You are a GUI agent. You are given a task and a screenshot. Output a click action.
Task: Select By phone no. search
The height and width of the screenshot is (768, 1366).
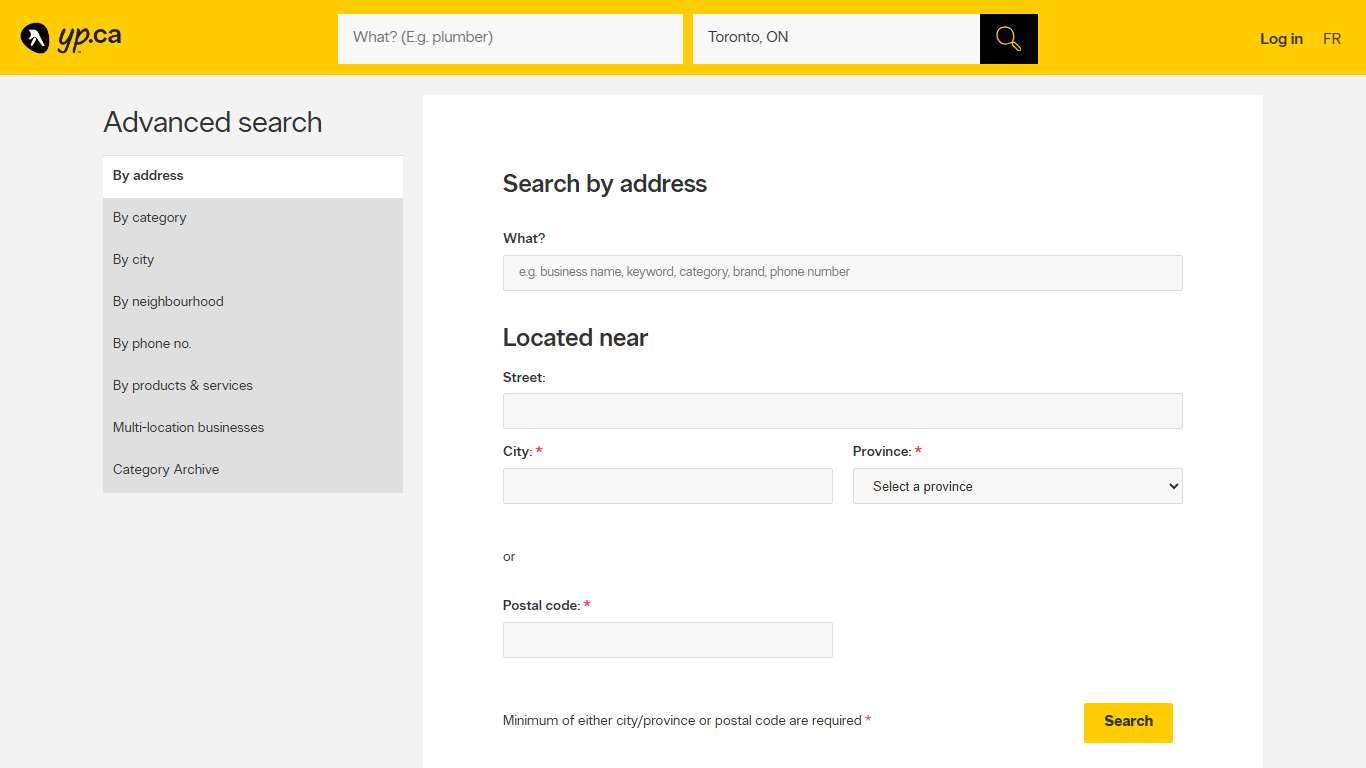click(152, 343)
